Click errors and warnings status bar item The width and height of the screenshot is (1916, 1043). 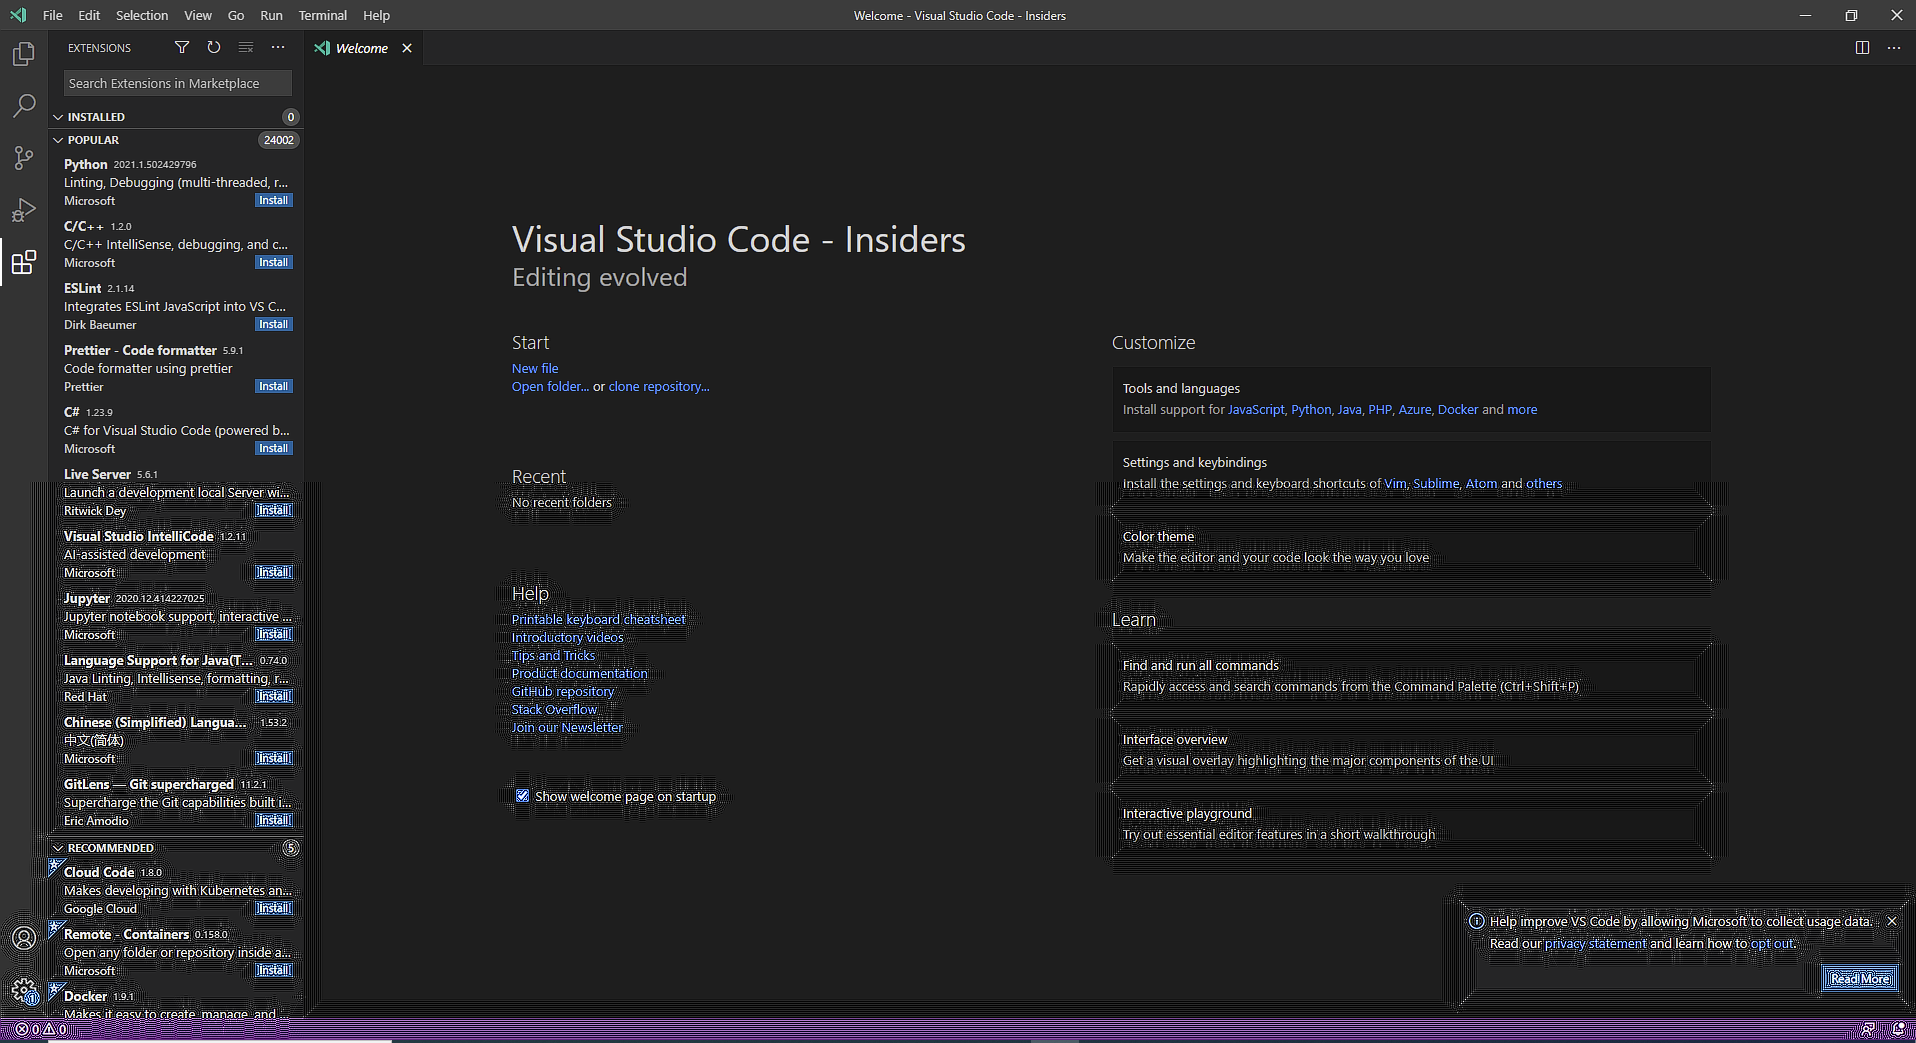click(x=41, y=1029)
